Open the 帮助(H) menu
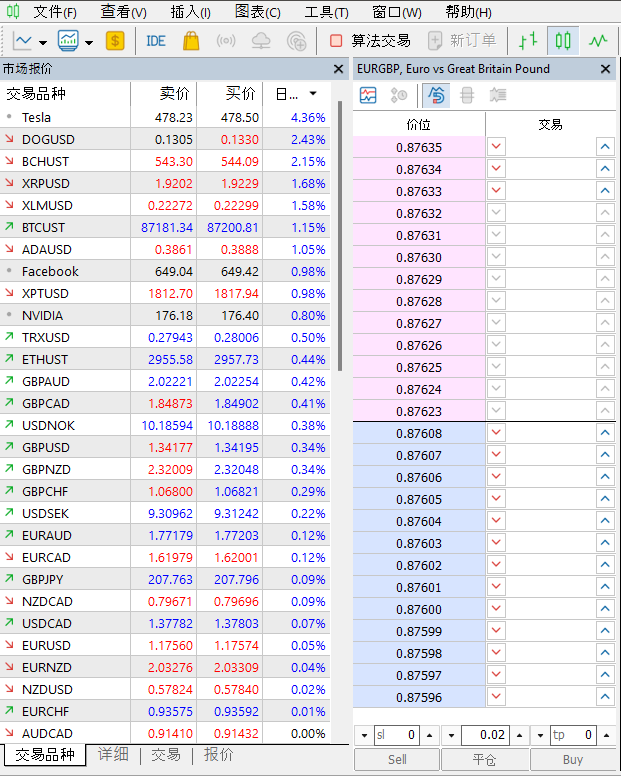Image resolution: width=621 pixels, height=776 pixels. click(469, 12)
